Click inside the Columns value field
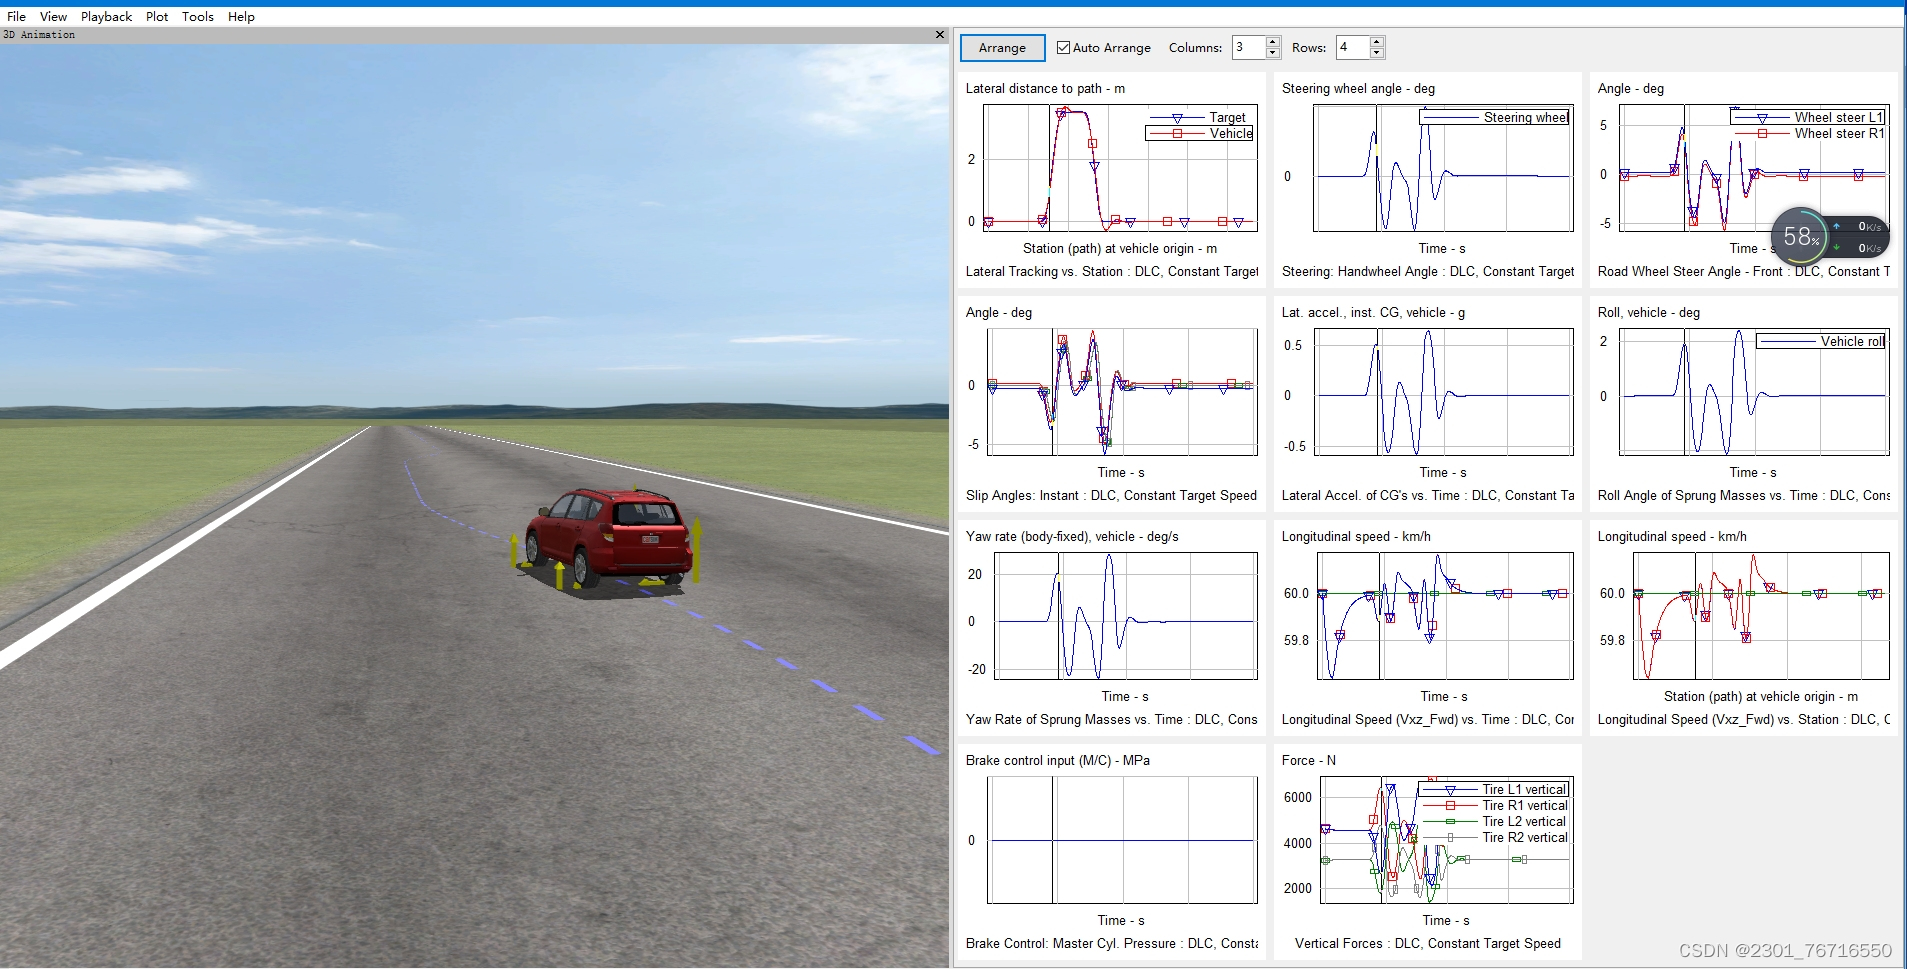1907x969 pixels. pyautogui.click(x=1250, y=47)
